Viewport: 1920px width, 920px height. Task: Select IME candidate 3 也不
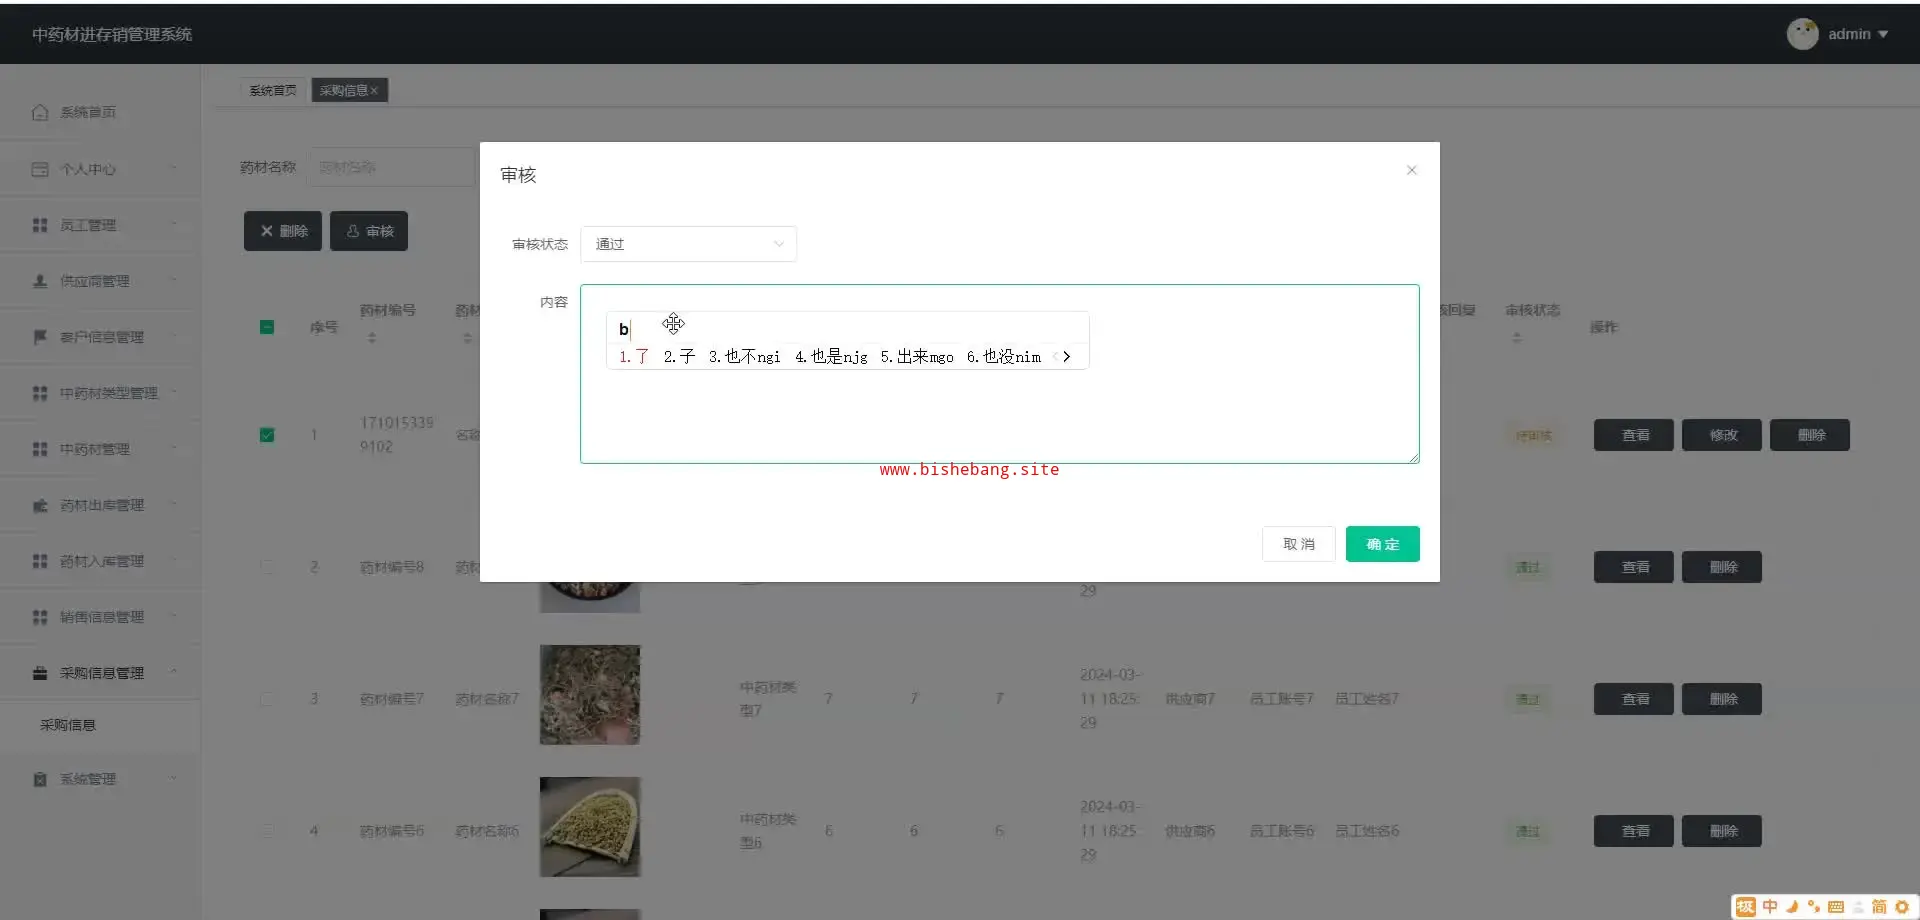(744, 357)
